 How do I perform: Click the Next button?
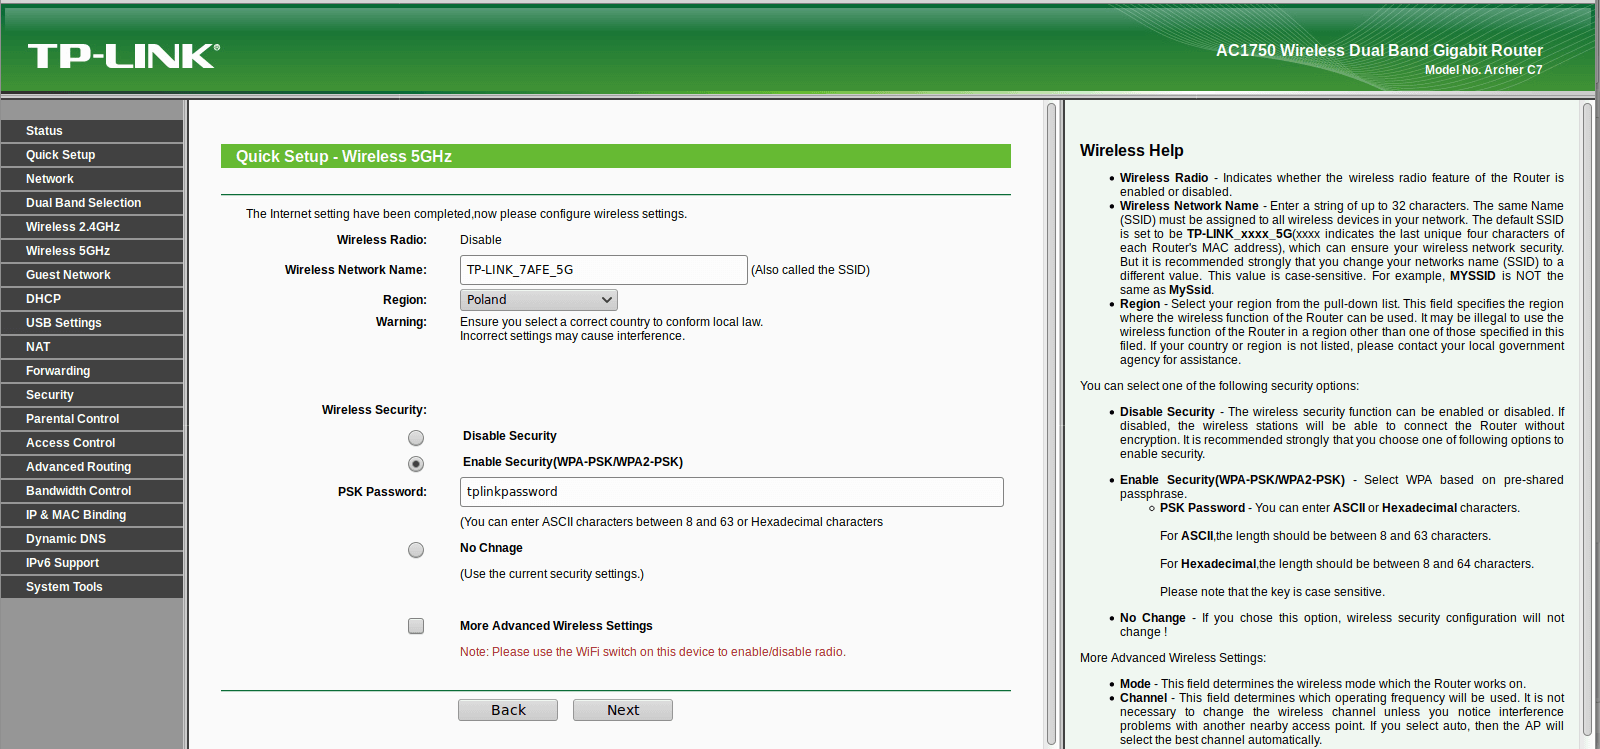[x=623, y=710]
